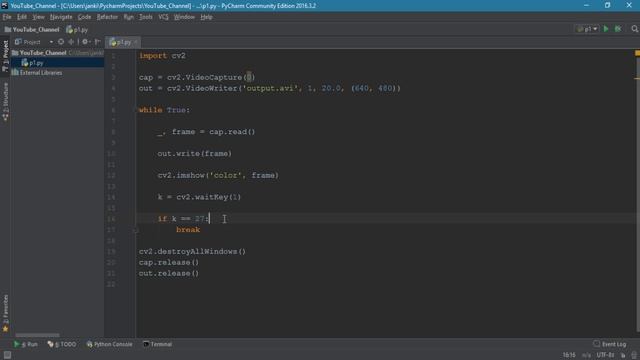Click the yellow inspection indicator atop editor scrollbar

coord(637,53)
